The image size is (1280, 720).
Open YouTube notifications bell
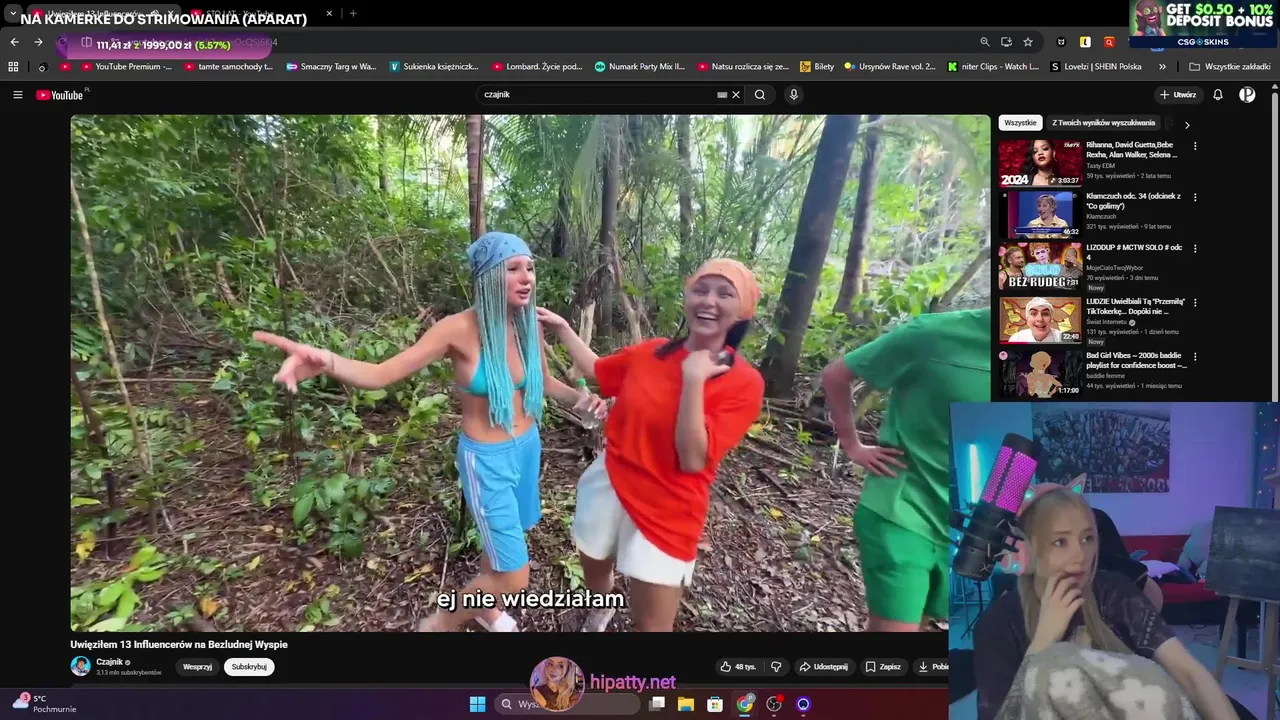pyautogui.click(x=1218, y=95)
